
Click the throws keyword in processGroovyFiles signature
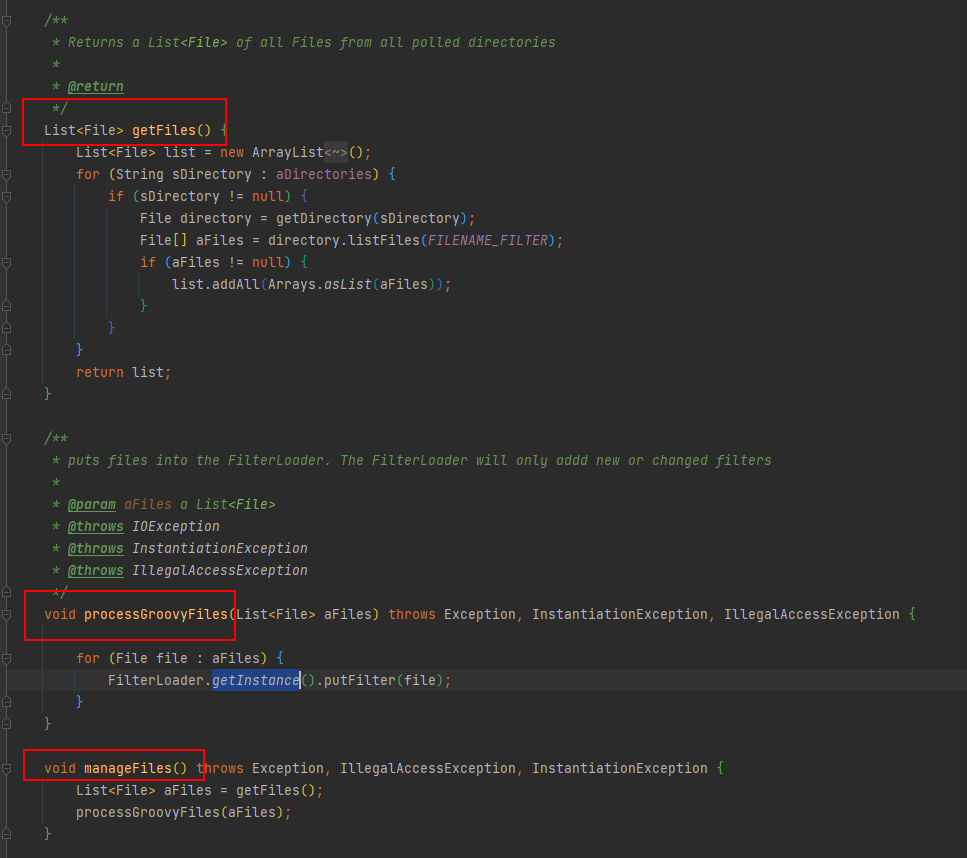[x=412, y=614]
